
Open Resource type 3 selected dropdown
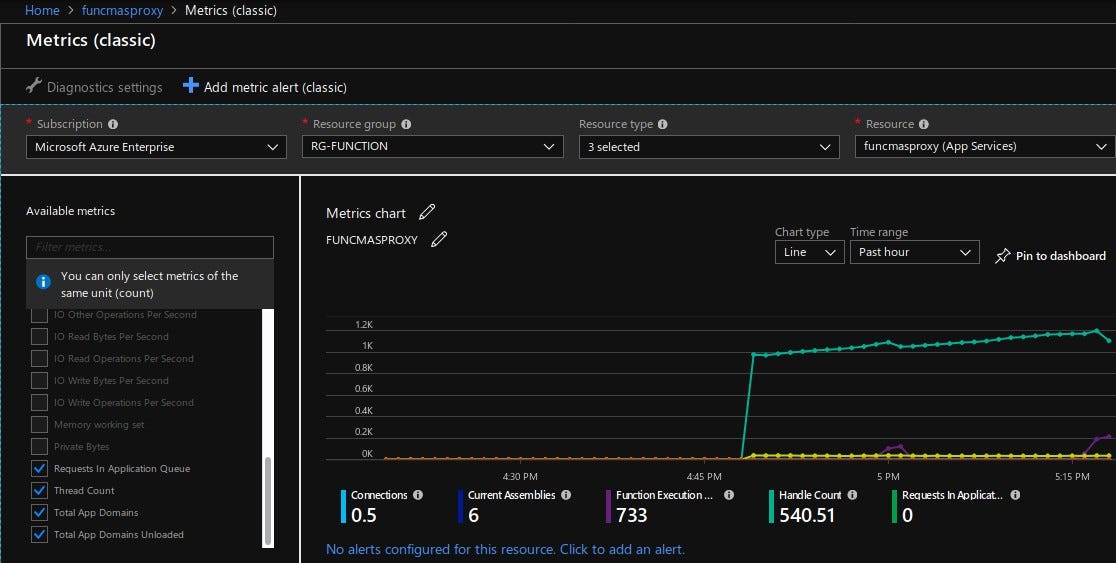709,147
